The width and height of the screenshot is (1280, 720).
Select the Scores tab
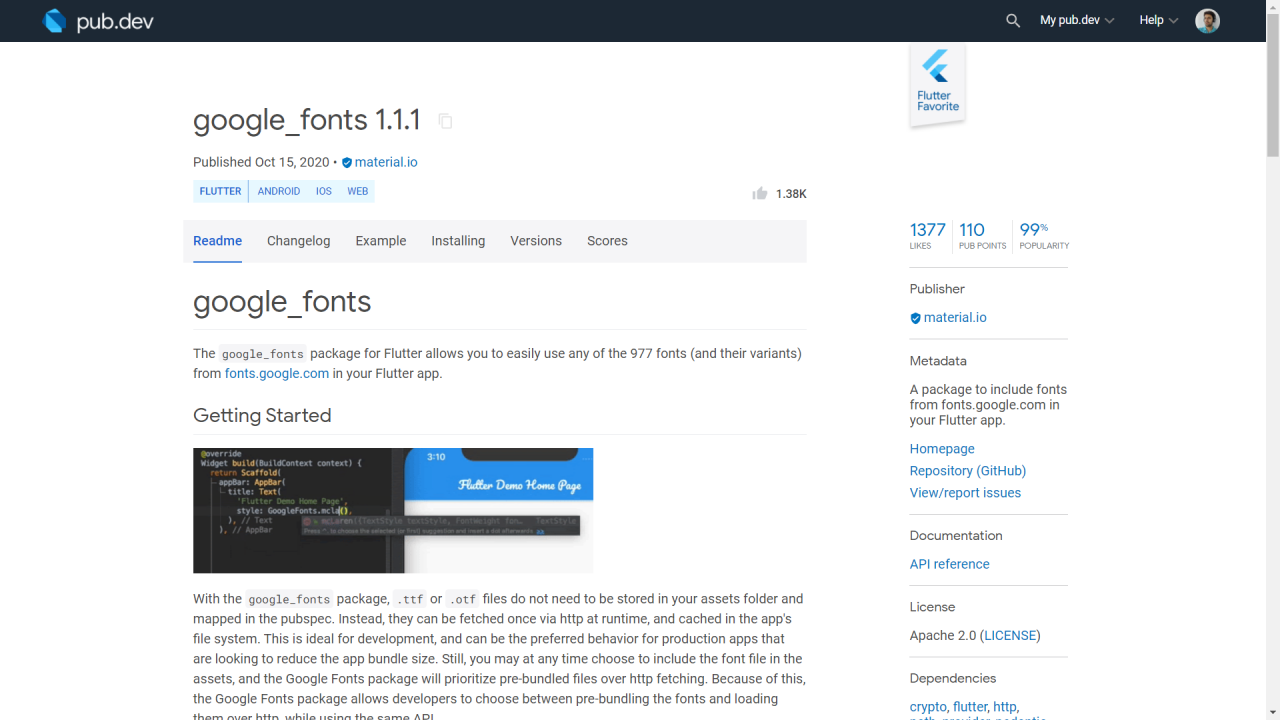(x=607, y=241)
